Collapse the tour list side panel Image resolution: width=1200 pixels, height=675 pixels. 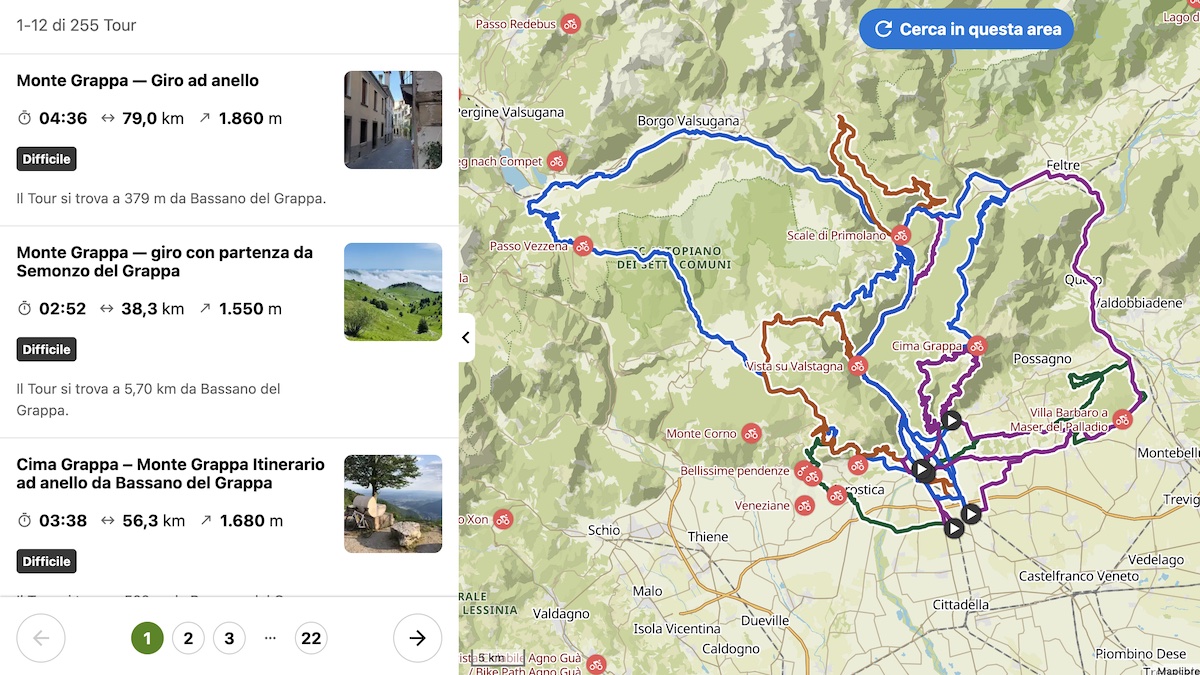click(466, 338)
